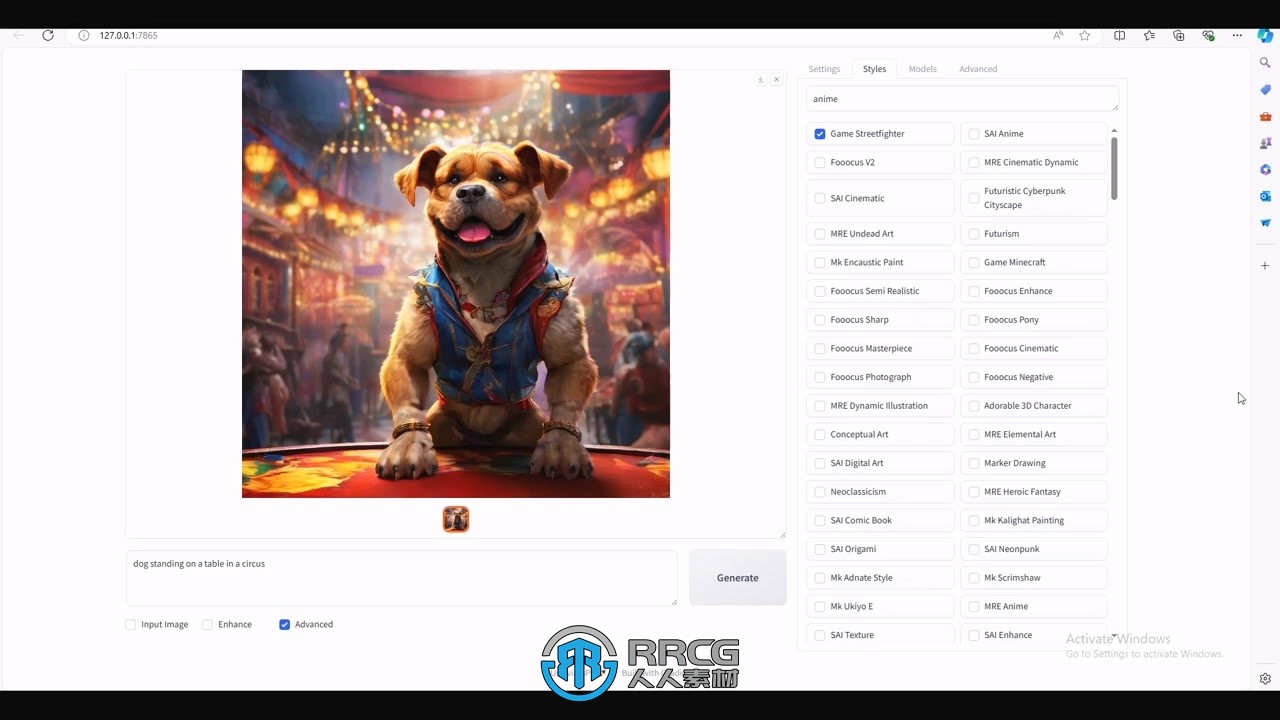The image size is (1280, 720).
Task: Open sidebar Search icon
Action: [x=1265, y=63]
